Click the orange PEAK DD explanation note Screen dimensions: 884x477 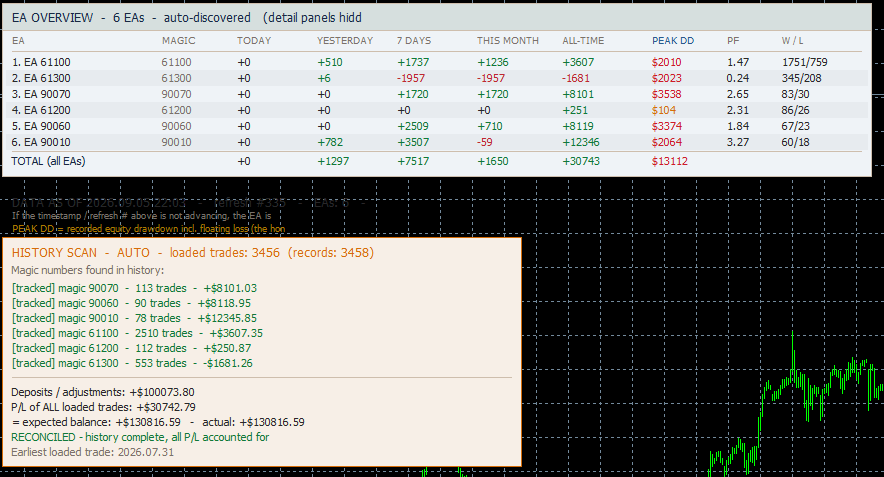point(148,229)
